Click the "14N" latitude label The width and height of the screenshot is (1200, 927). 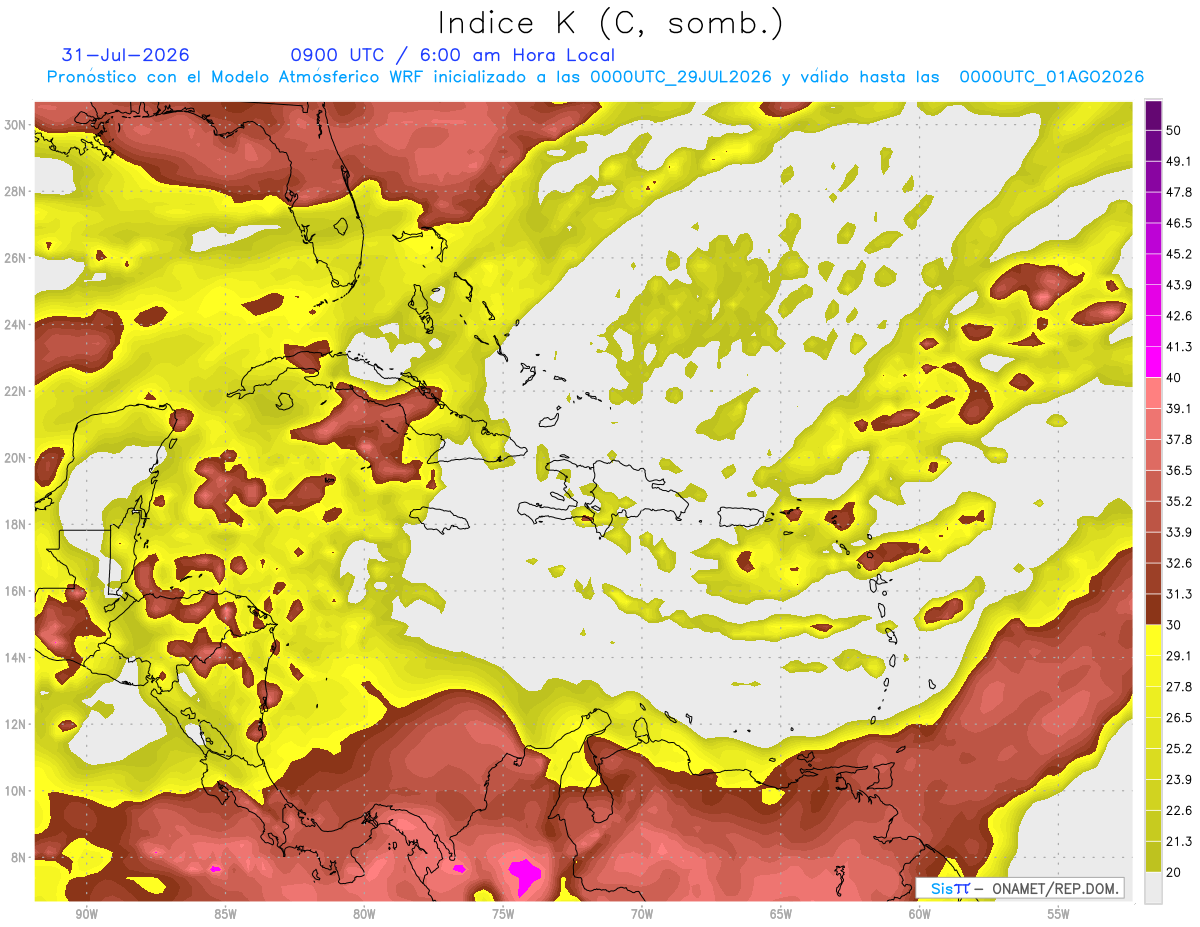pos(15,658)
